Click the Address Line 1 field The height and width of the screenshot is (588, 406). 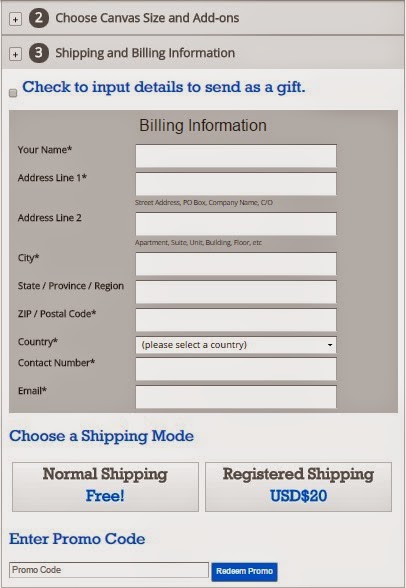tap(236, 184)
